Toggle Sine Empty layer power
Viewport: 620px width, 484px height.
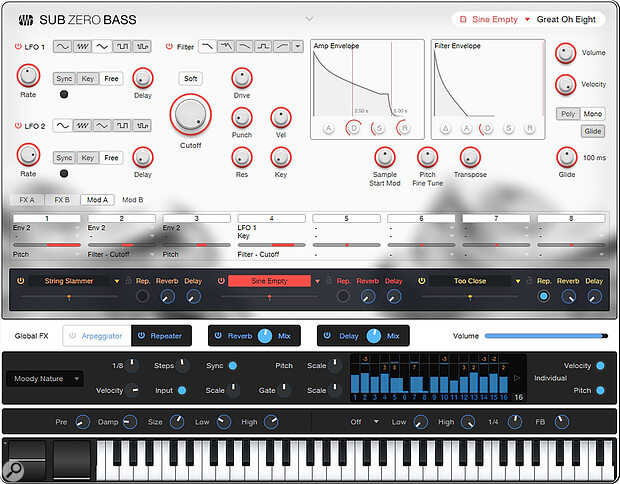(x=221, y=281)
